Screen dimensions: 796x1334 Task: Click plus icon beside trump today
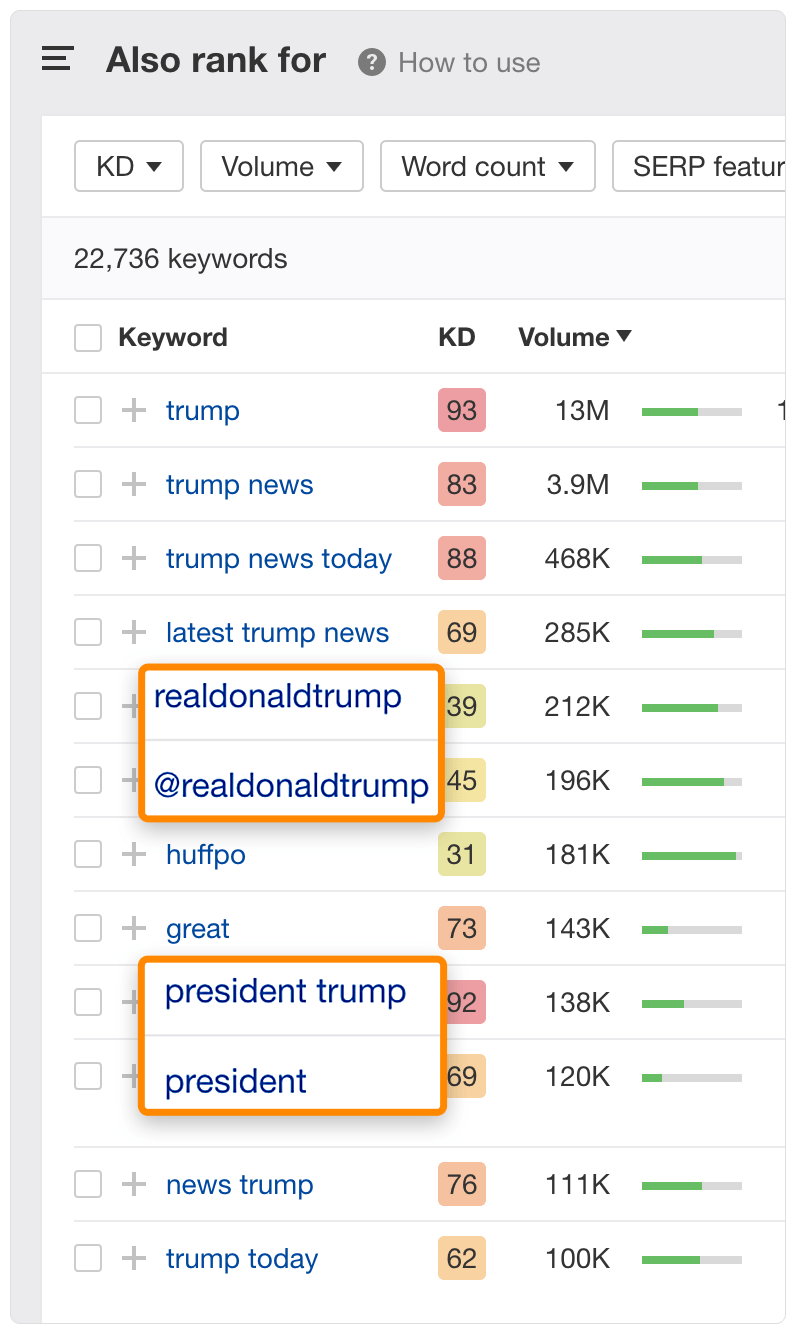(134, 1258)
